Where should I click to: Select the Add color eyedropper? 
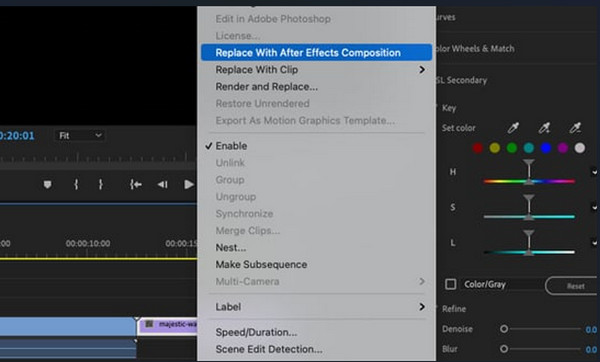(544, 128)
